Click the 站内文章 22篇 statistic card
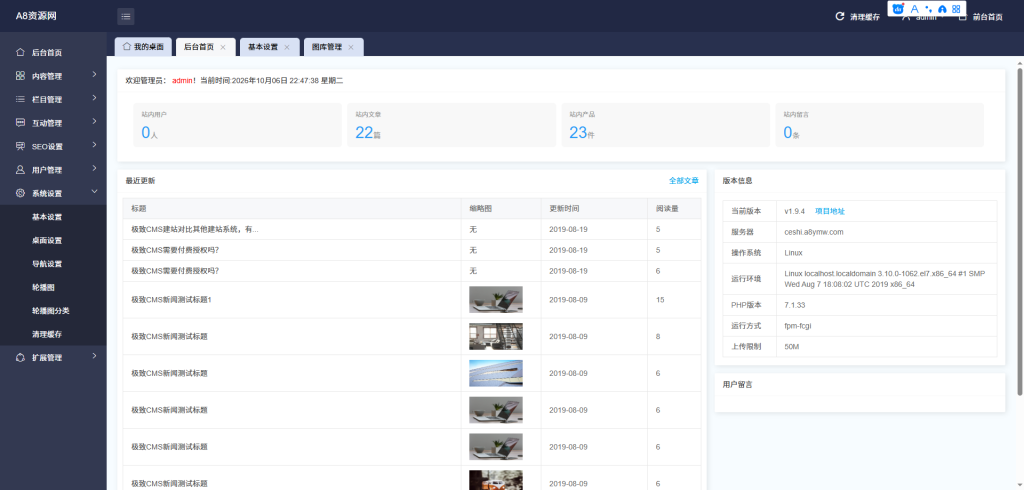Viewport: 1024px width, 490px height. tap(451, 125)
